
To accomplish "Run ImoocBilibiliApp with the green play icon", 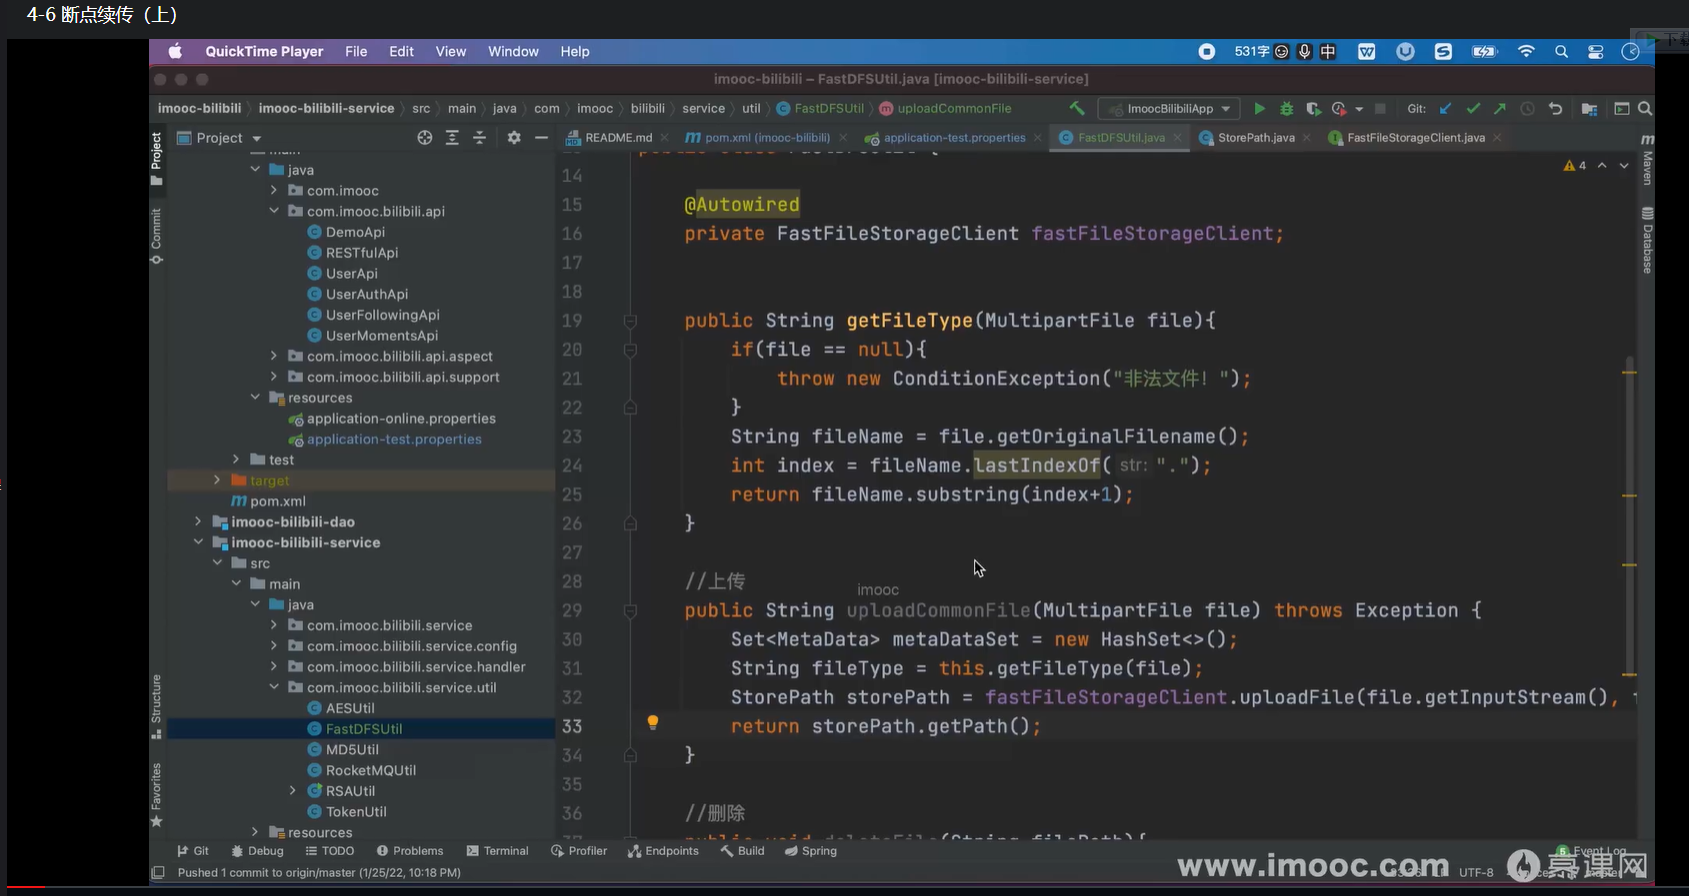I will [x=1259, y=109].
